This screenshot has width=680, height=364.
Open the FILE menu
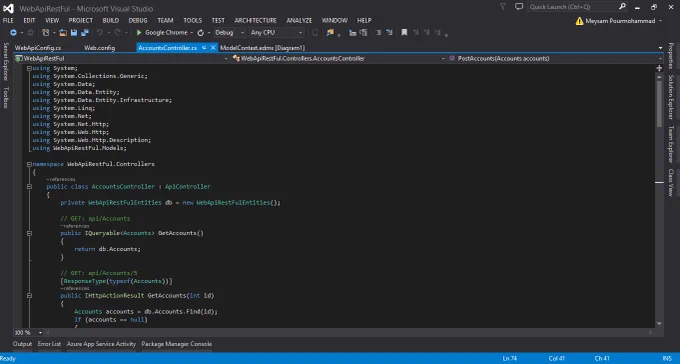click(x=8, y=20)
